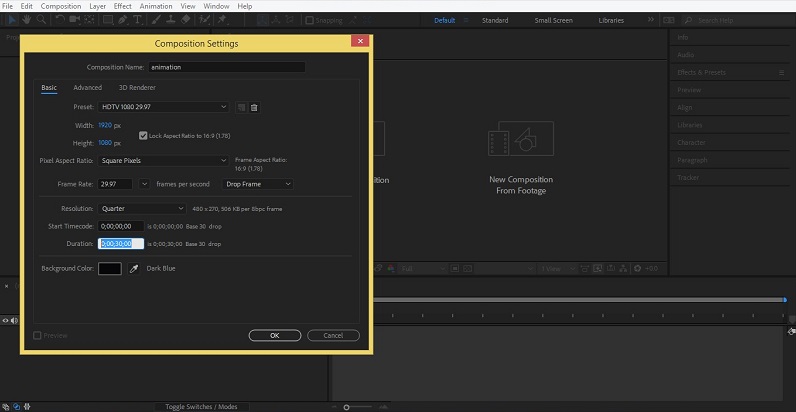This screenshot has height=412, width=796.
Task: Select the Rotation tool
Action: (x=60, y=19)
